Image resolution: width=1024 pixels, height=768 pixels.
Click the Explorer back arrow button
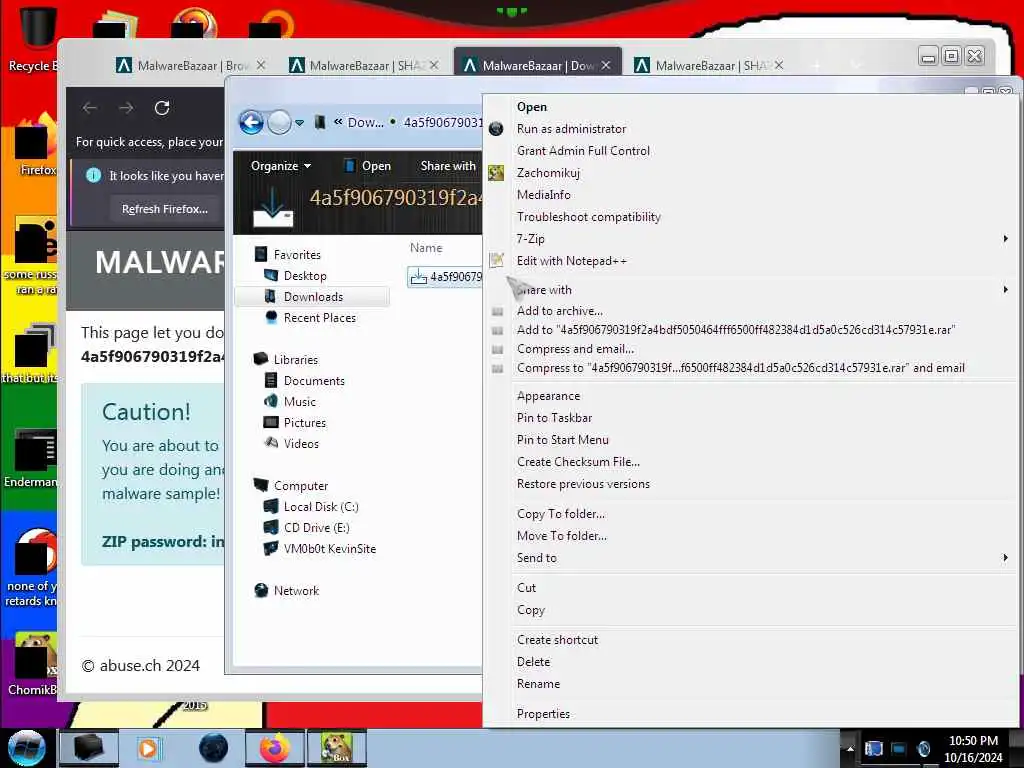[x=251, y=122]
